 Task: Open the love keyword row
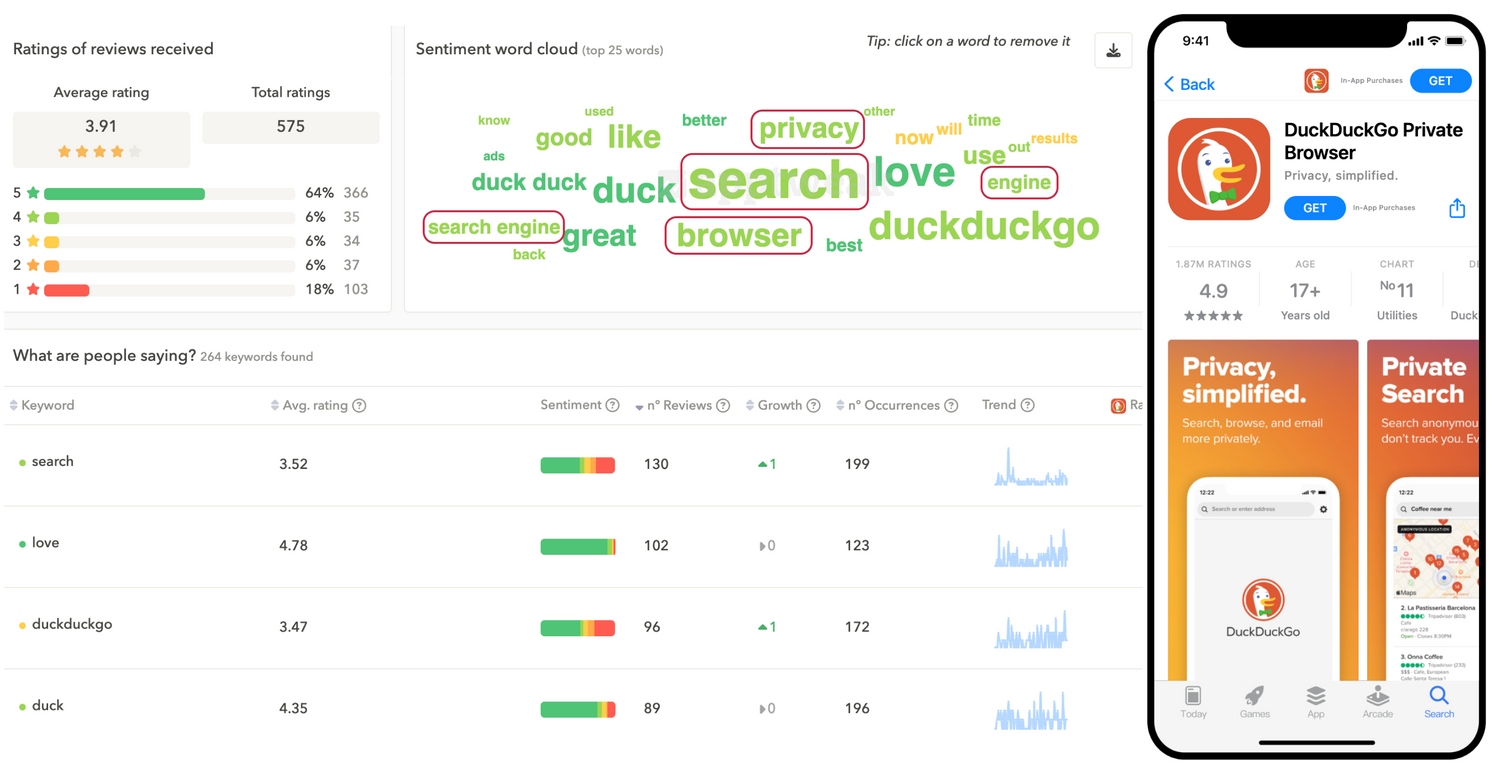pos(573,547)
